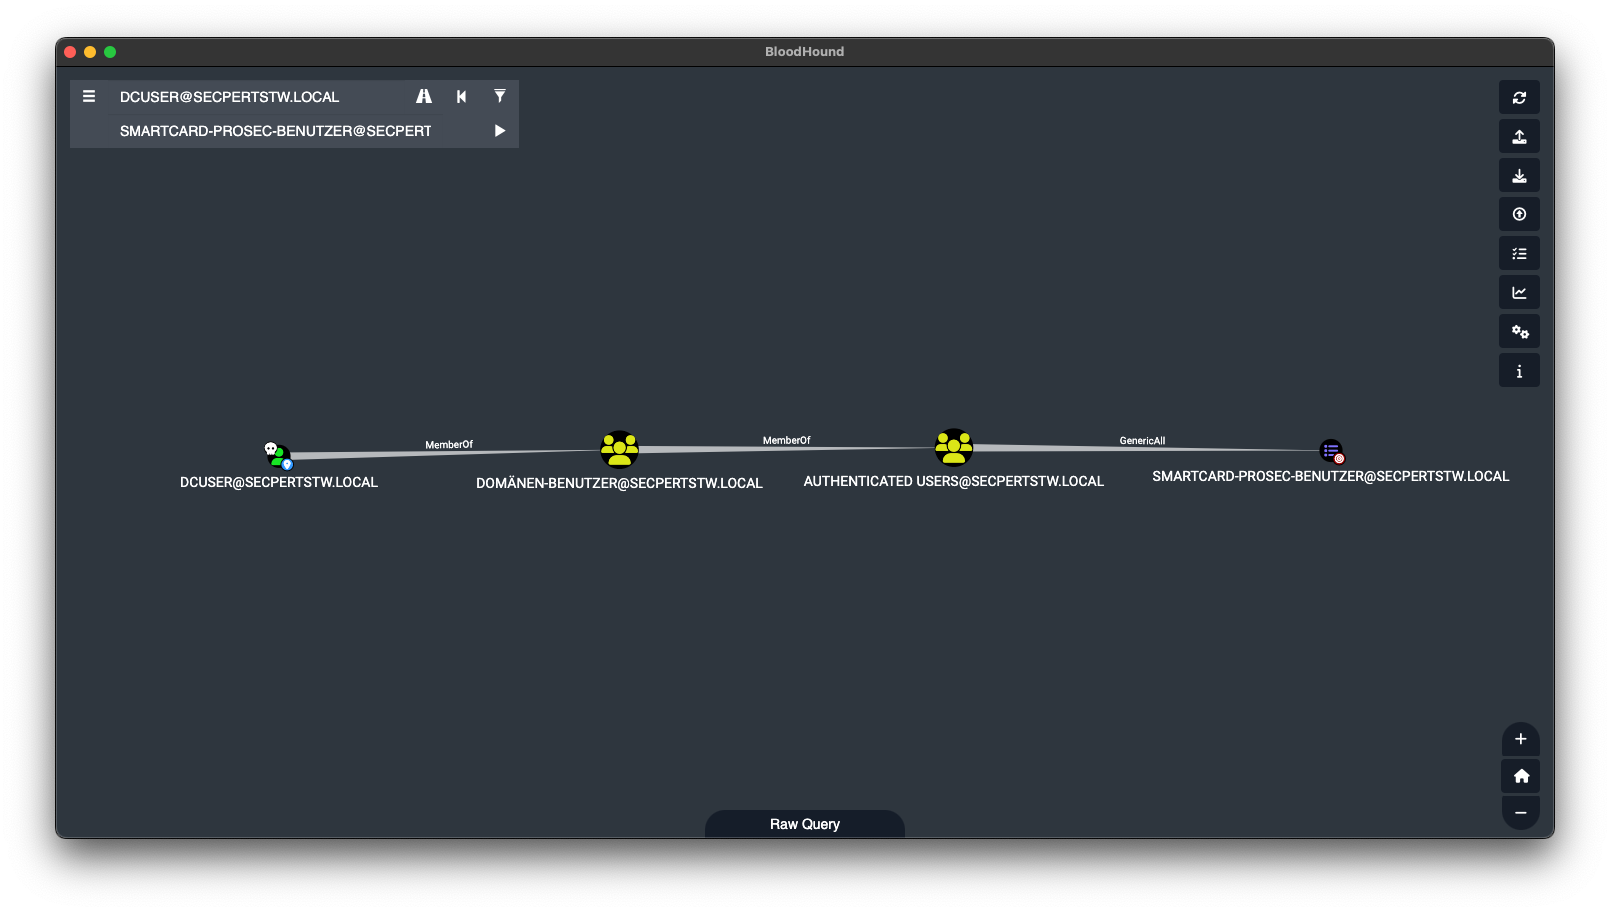Select the pathfinding route icon

(424, 96)
